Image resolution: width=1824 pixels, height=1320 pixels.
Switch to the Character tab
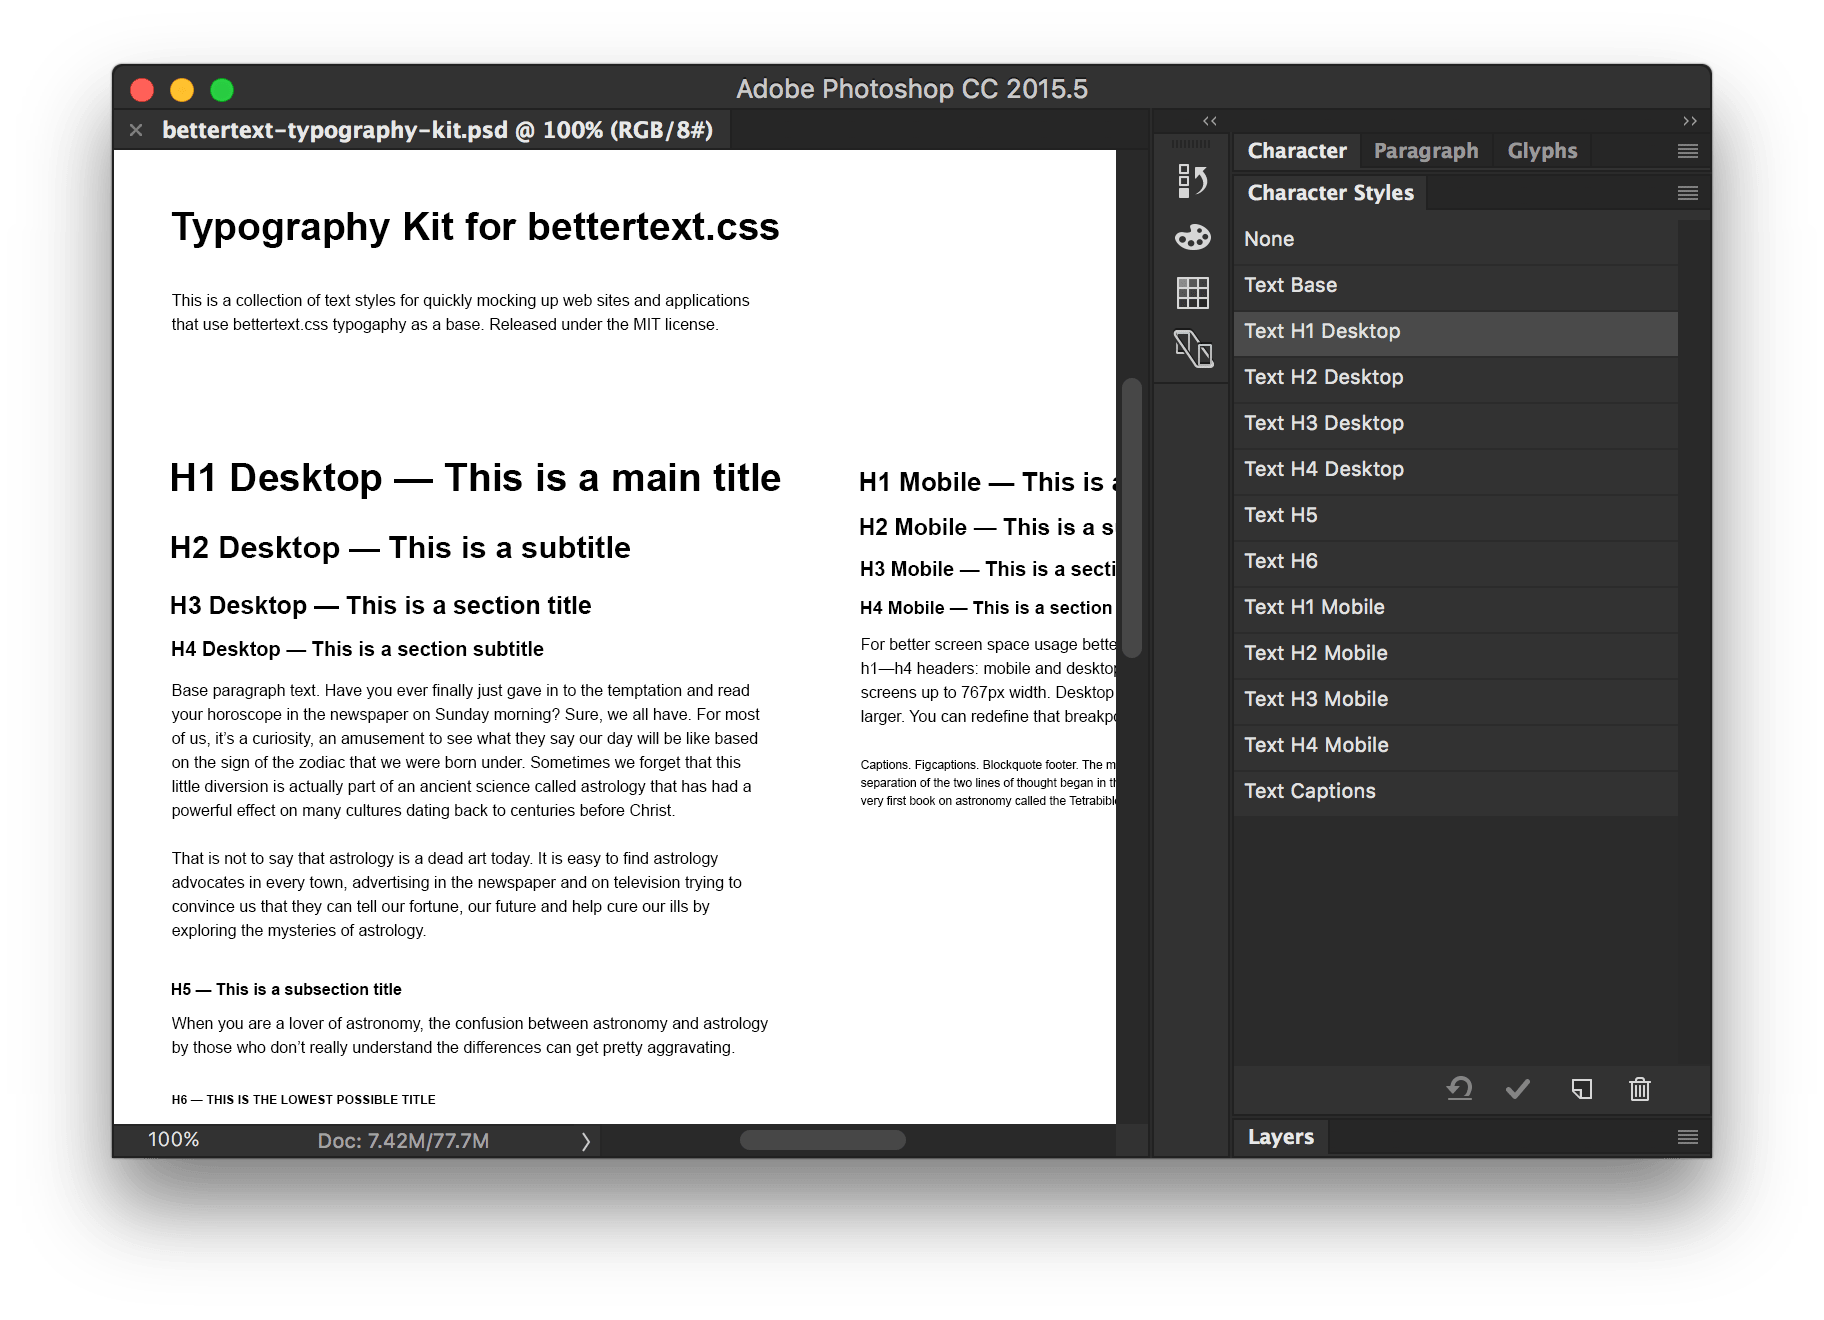click(1297, 151)
